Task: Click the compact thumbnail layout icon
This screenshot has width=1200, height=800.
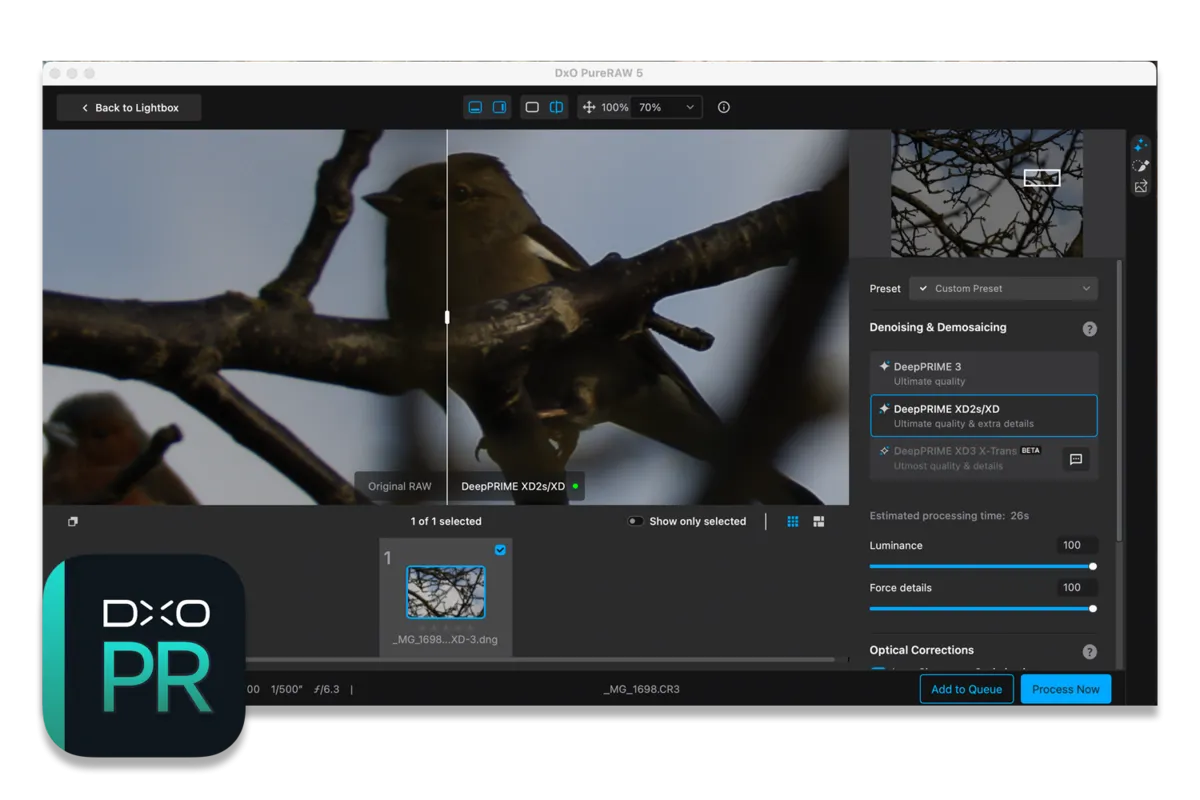Action: [x=818, y=521]
